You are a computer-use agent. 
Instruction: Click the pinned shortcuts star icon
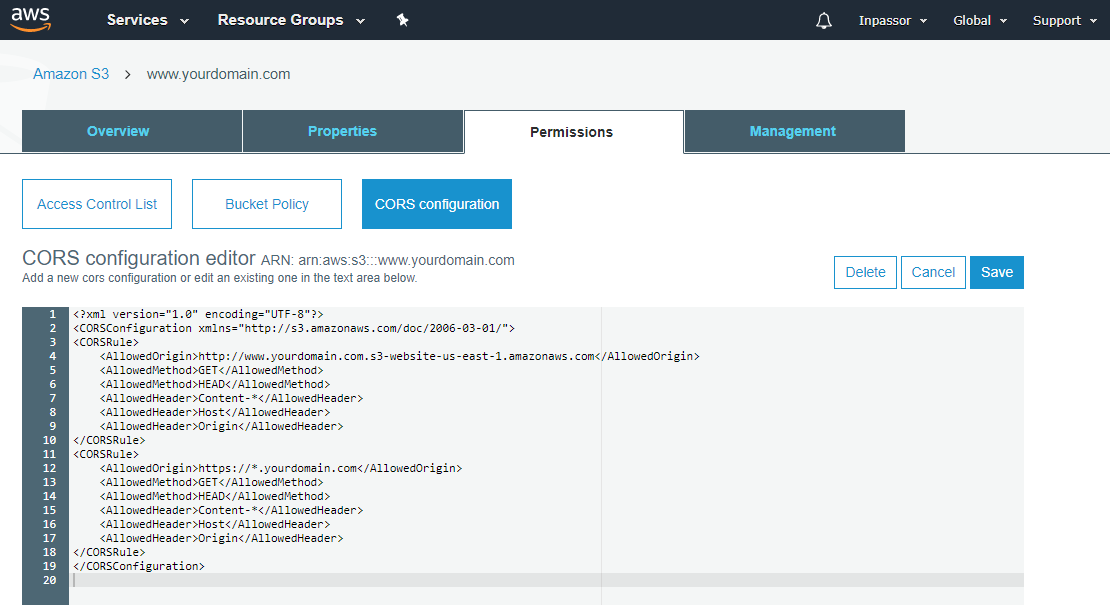point(402,19)
